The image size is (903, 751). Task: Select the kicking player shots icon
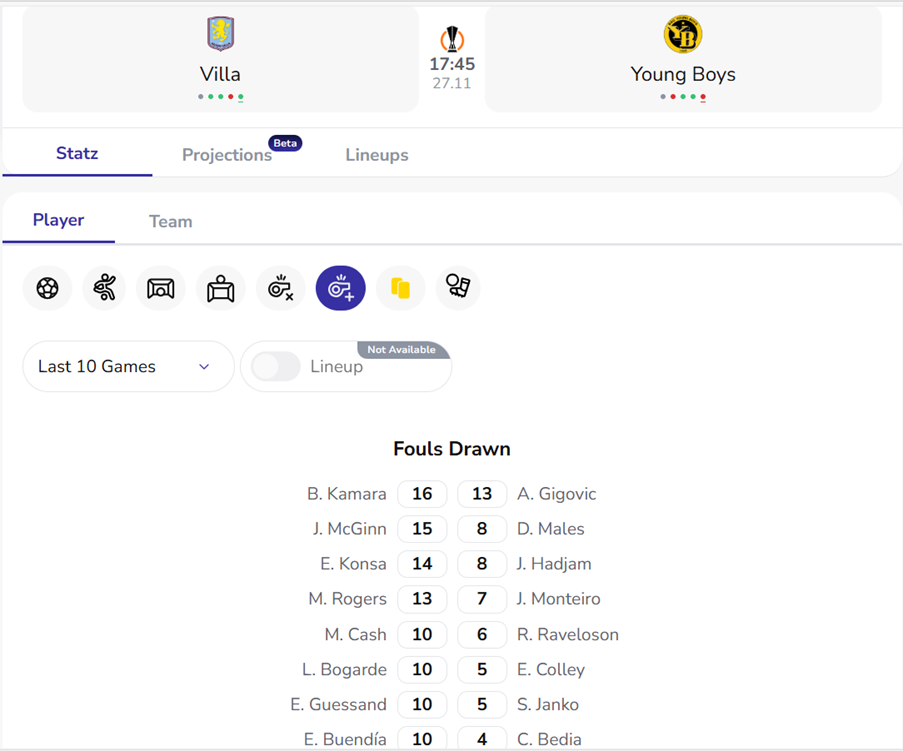click(104, 289)
